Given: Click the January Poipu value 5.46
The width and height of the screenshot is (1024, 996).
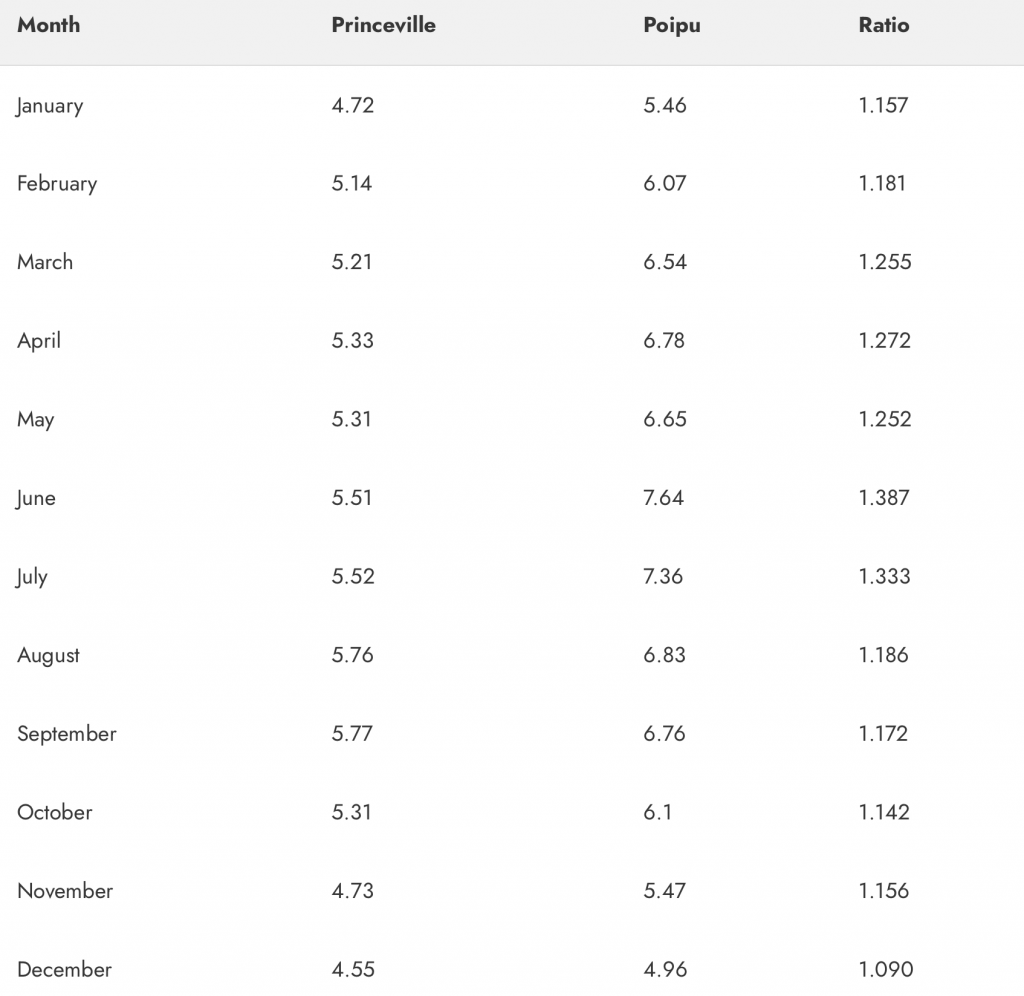Looking at the screenshot, I should pos(665,105).
